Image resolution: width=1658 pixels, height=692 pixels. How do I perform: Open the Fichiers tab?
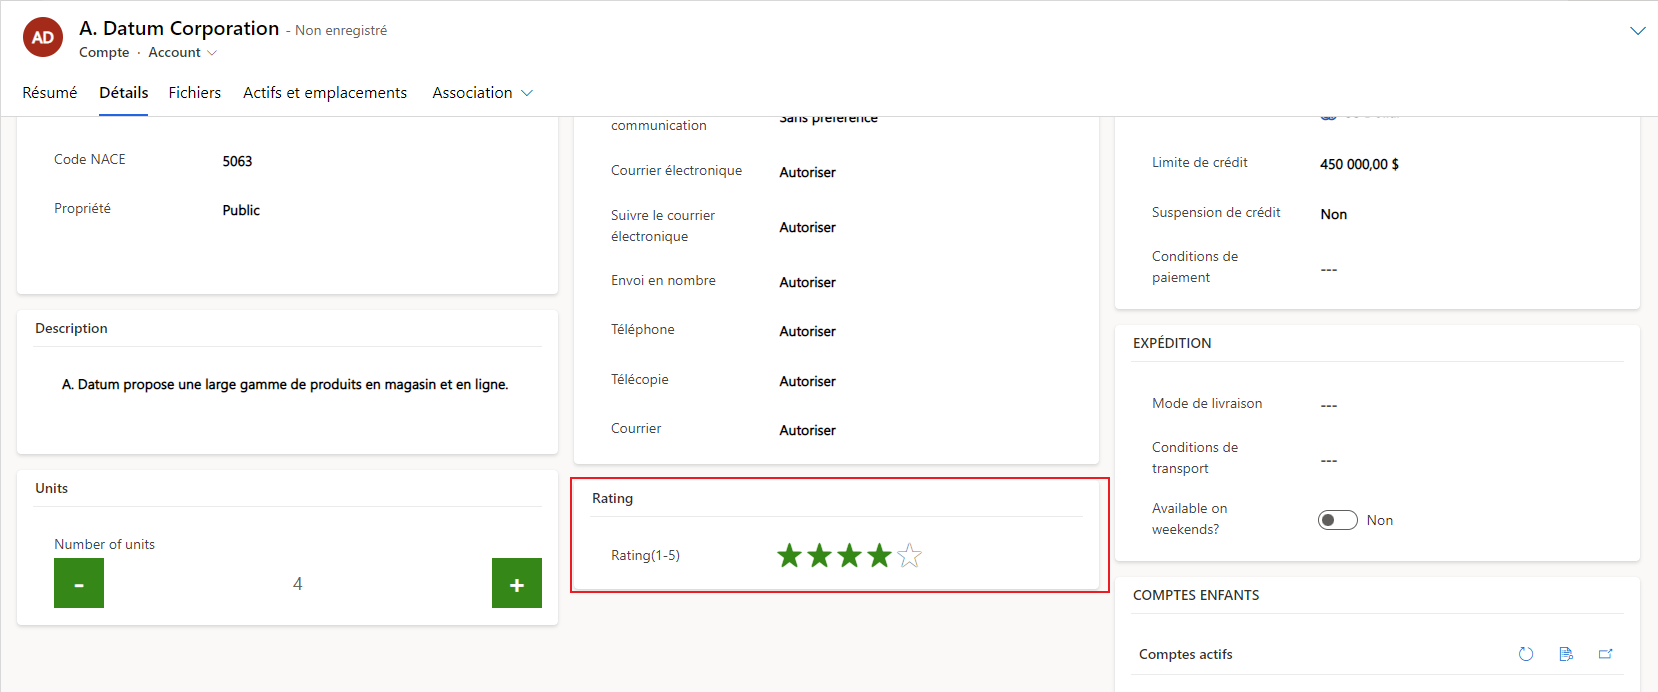pos(195,93)
